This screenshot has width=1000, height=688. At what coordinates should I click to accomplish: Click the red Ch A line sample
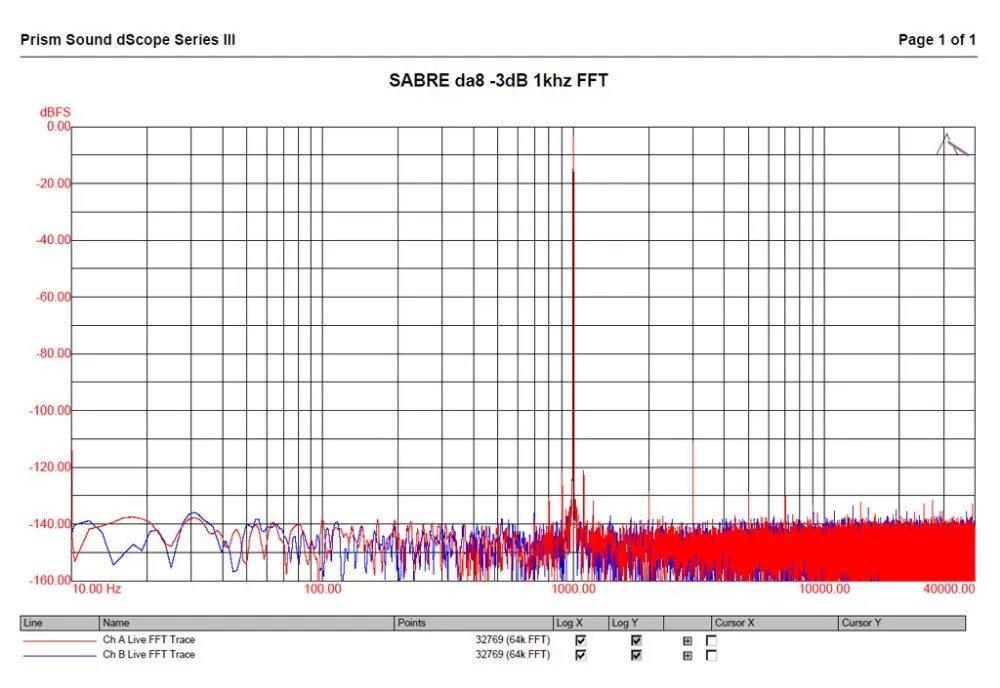point(59,641)
